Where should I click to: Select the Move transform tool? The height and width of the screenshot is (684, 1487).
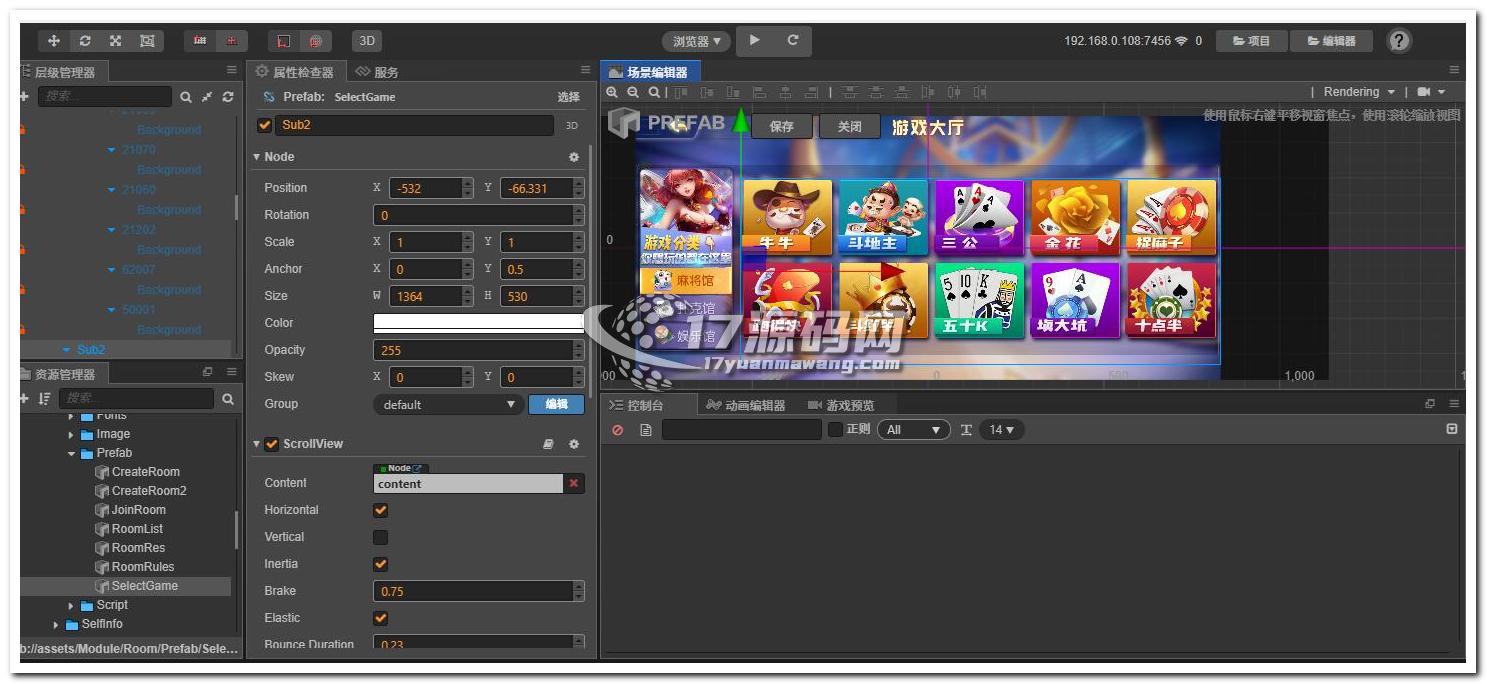[x=54, y=41]
